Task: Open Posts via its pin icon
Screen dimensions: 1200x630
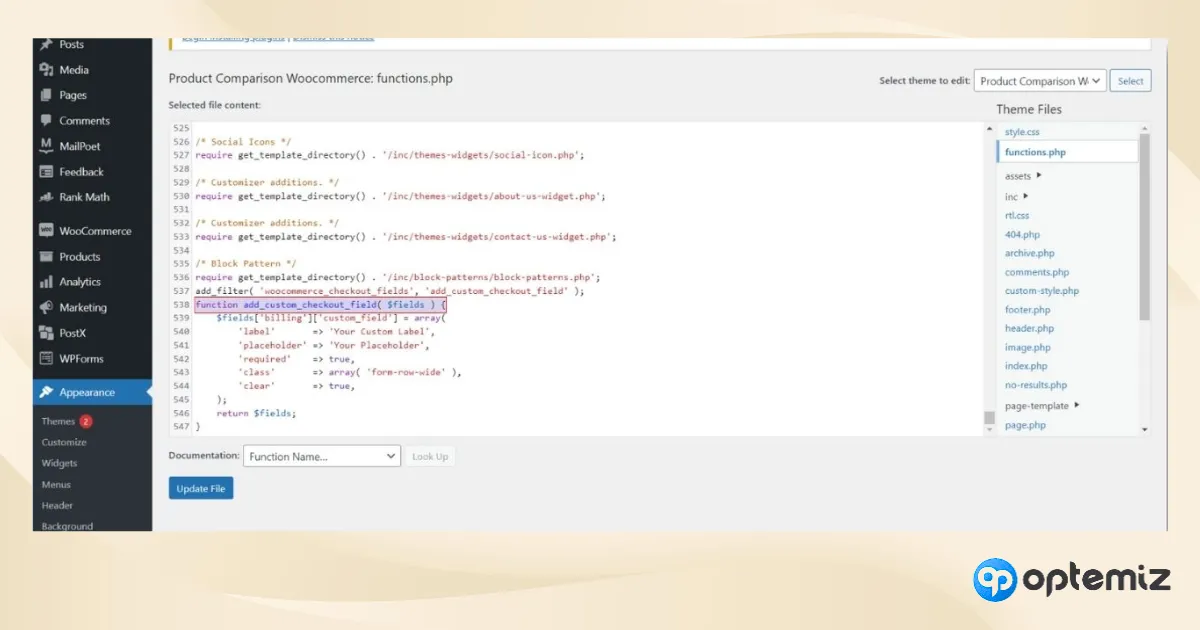Action: tap(46, 45)
